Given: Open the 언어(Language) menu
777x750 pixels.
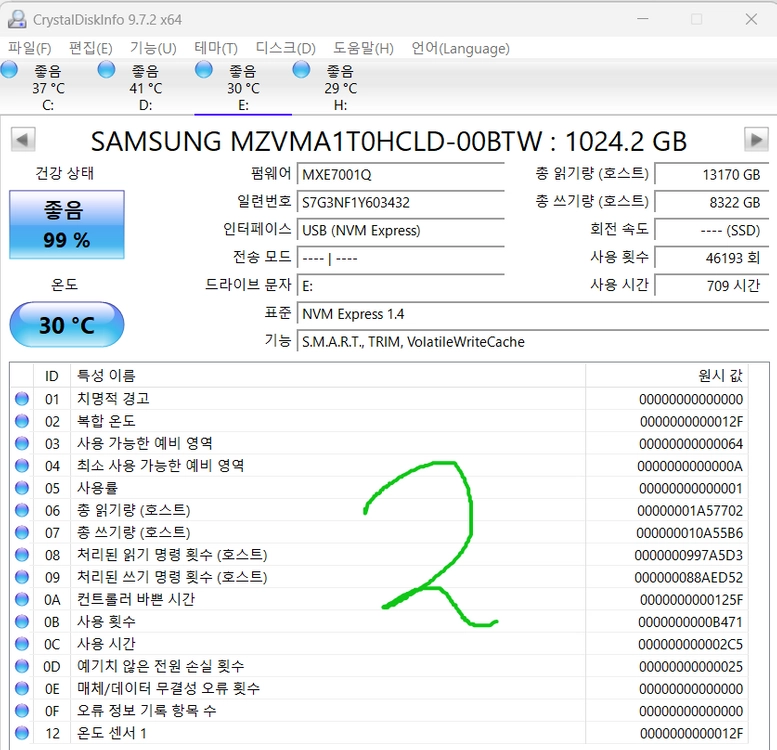Looking at the screenshot, I should click(460, 48).
